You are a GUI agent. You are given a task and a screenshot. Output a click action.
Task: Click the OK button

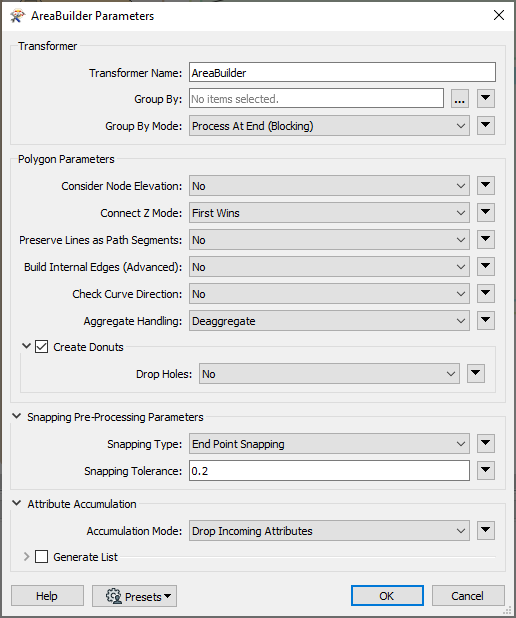(x=387, y=596)
